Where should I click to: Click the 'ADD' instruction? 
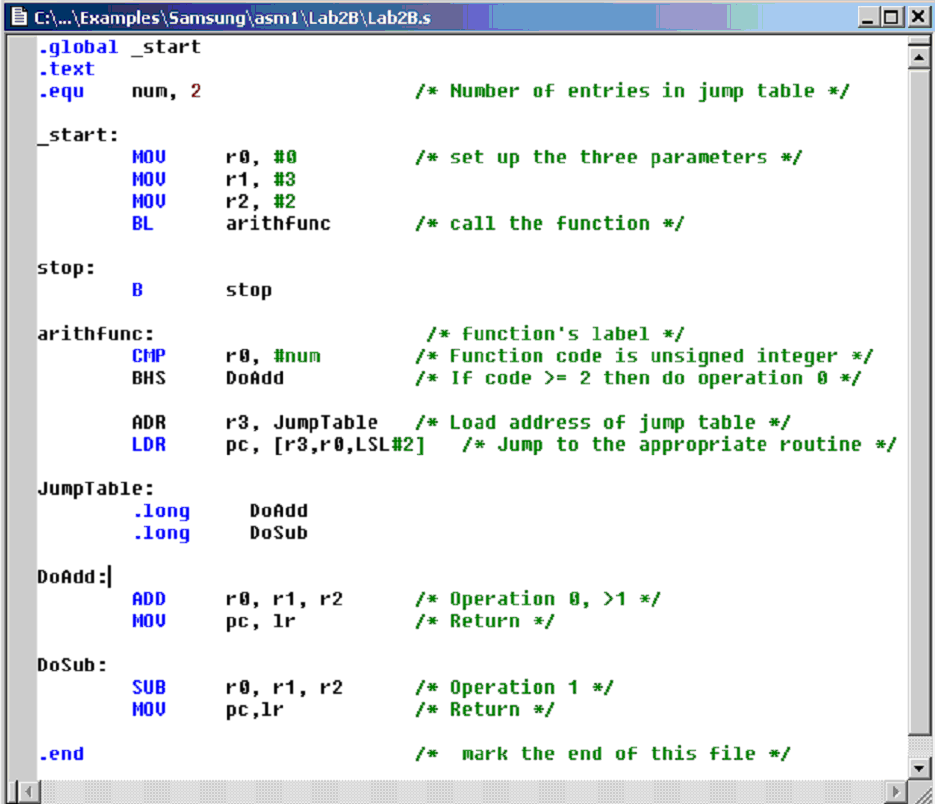coord(148,599)
